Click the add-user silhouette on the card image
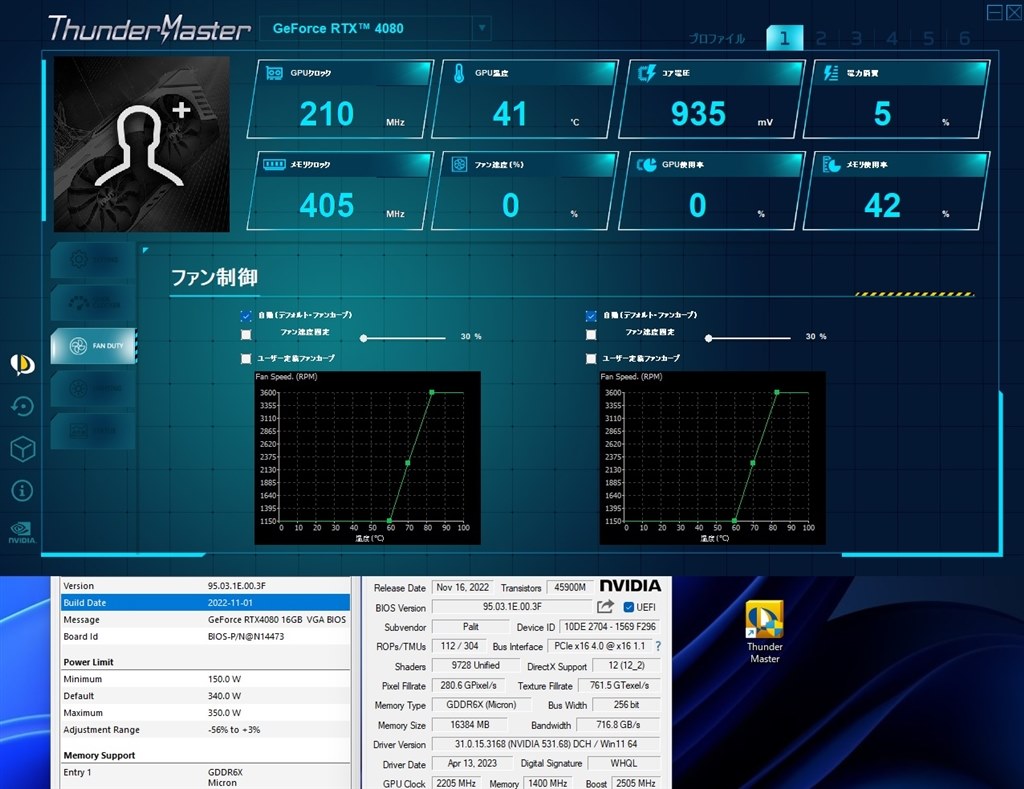Screen dimensions: 1024x789 point(144,145)
